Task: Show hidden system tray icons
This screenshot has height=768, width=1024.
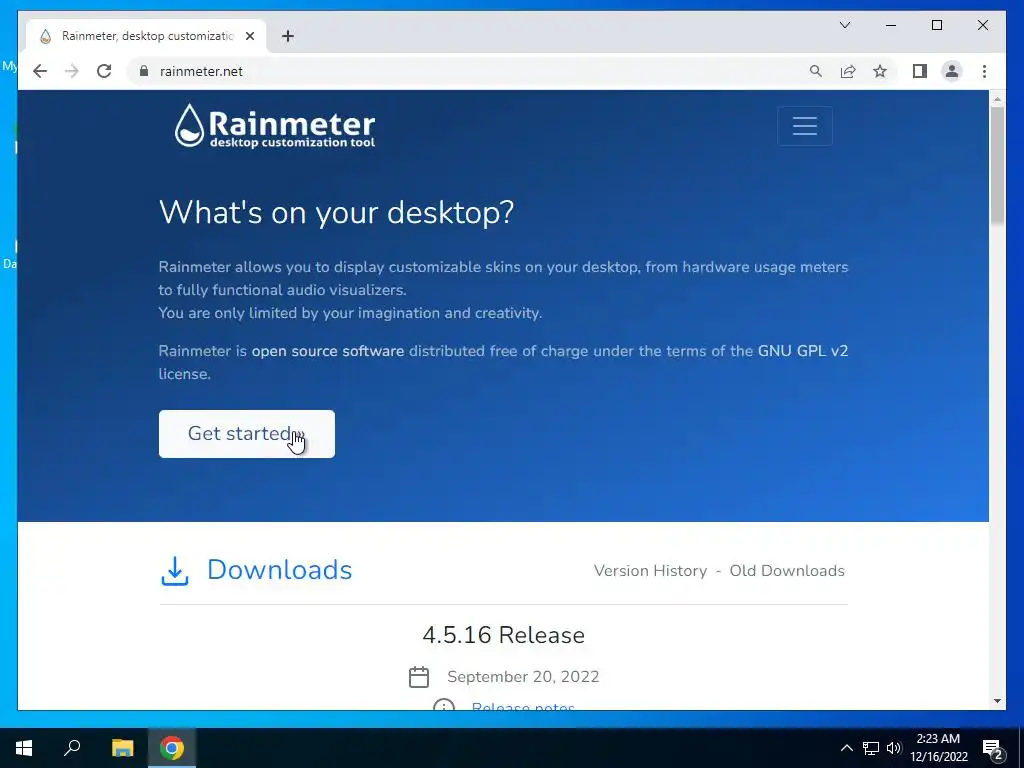Action: click(x=846, y=748)
